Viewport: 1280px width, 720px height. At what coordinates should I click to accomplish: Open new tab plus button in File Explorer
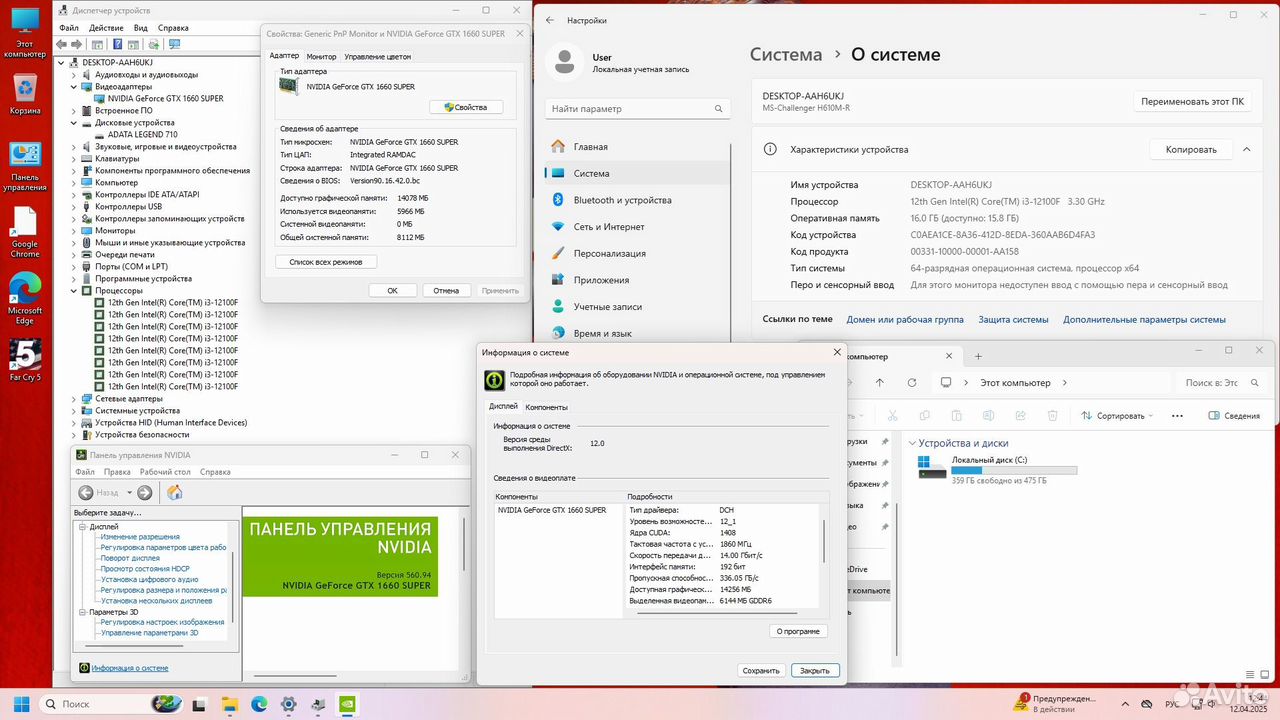click(978, 356)
